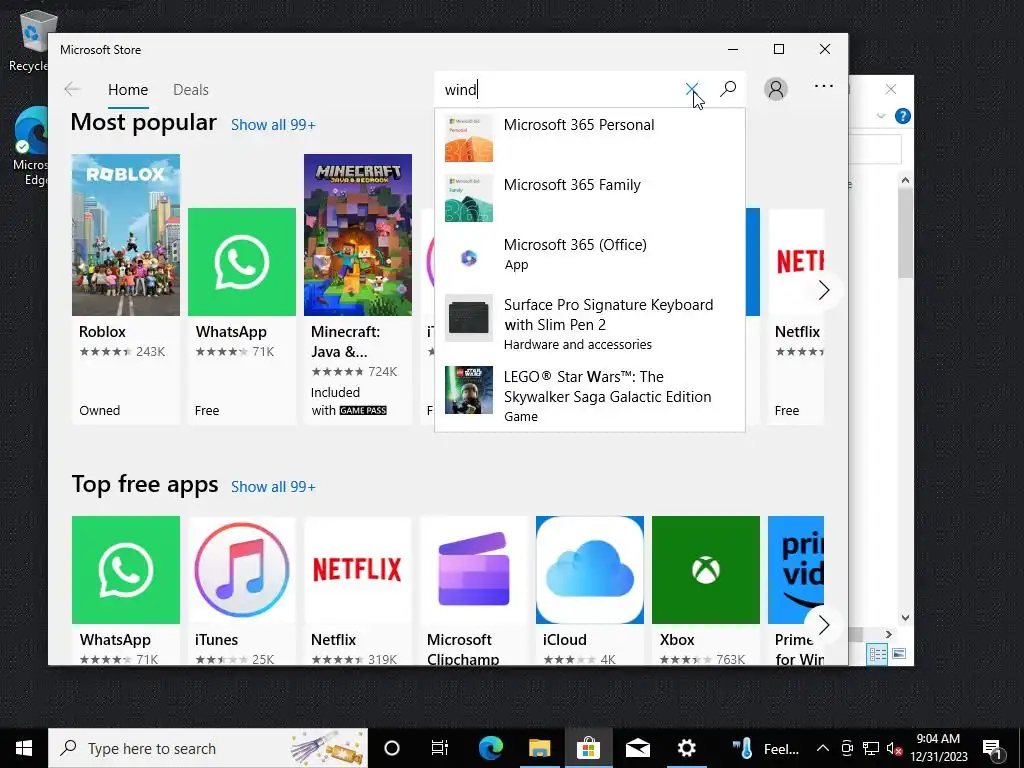Open Mail app from taskbar

coord(637,748)
